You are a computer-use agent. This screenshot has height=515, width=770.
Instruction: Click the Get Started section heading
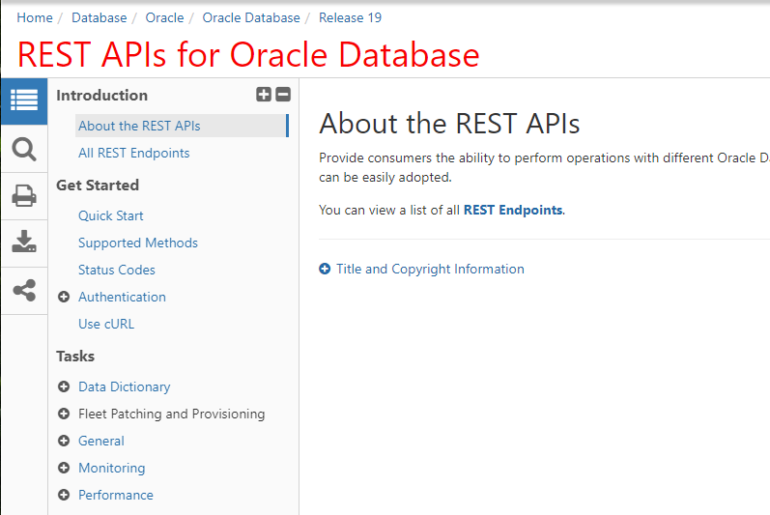point(97,185)
